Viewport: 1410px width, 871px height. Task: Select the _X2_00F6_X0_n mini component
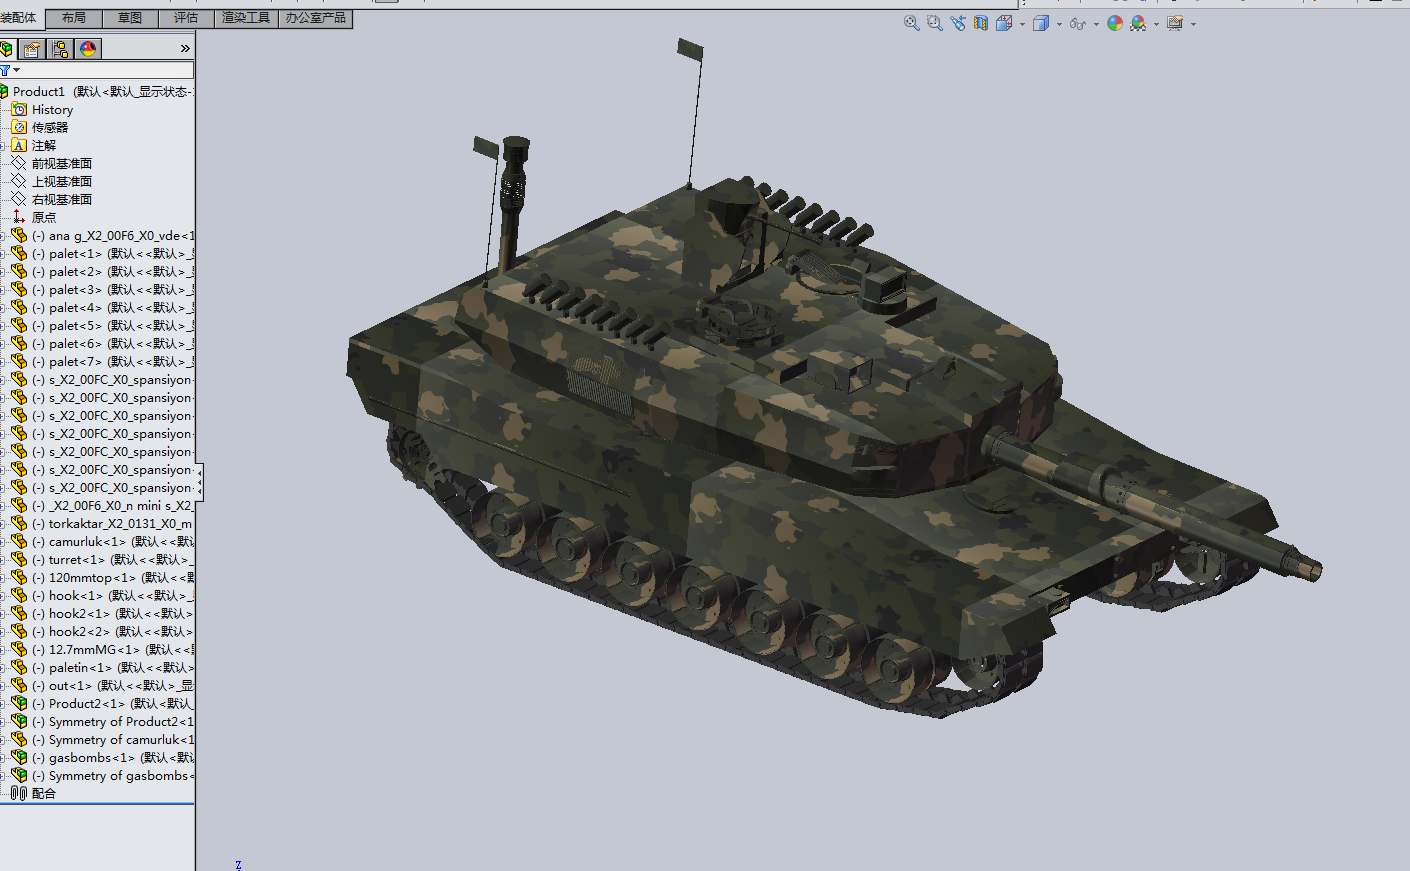pos(102,506)
